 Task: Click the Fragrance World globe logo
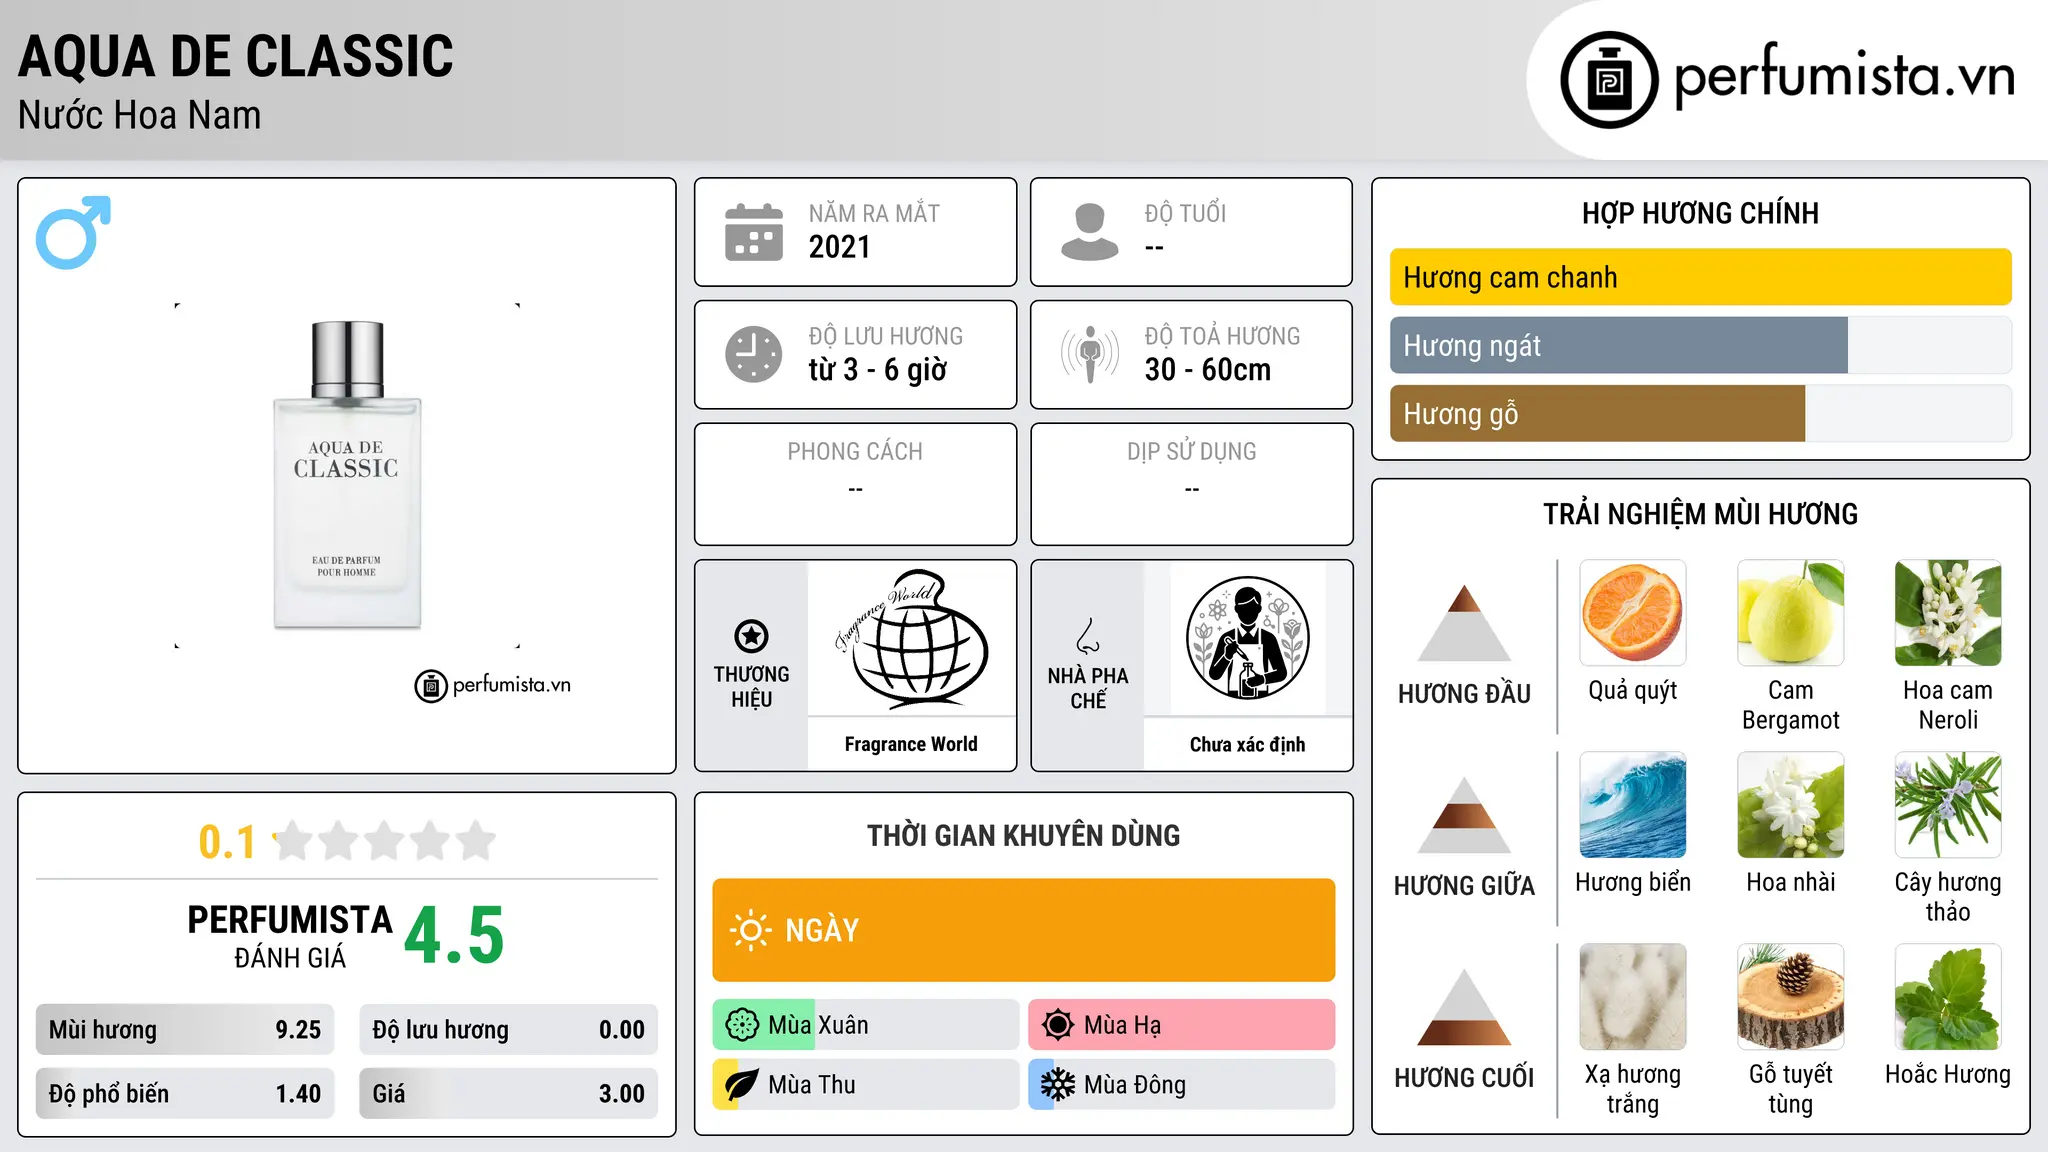coord(911,637)
